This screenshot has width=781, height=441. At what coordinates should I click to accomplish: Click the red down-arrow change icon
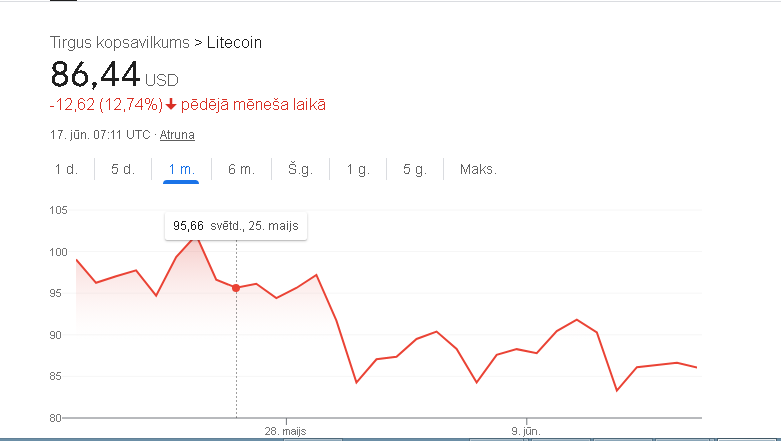coord(171,105)
